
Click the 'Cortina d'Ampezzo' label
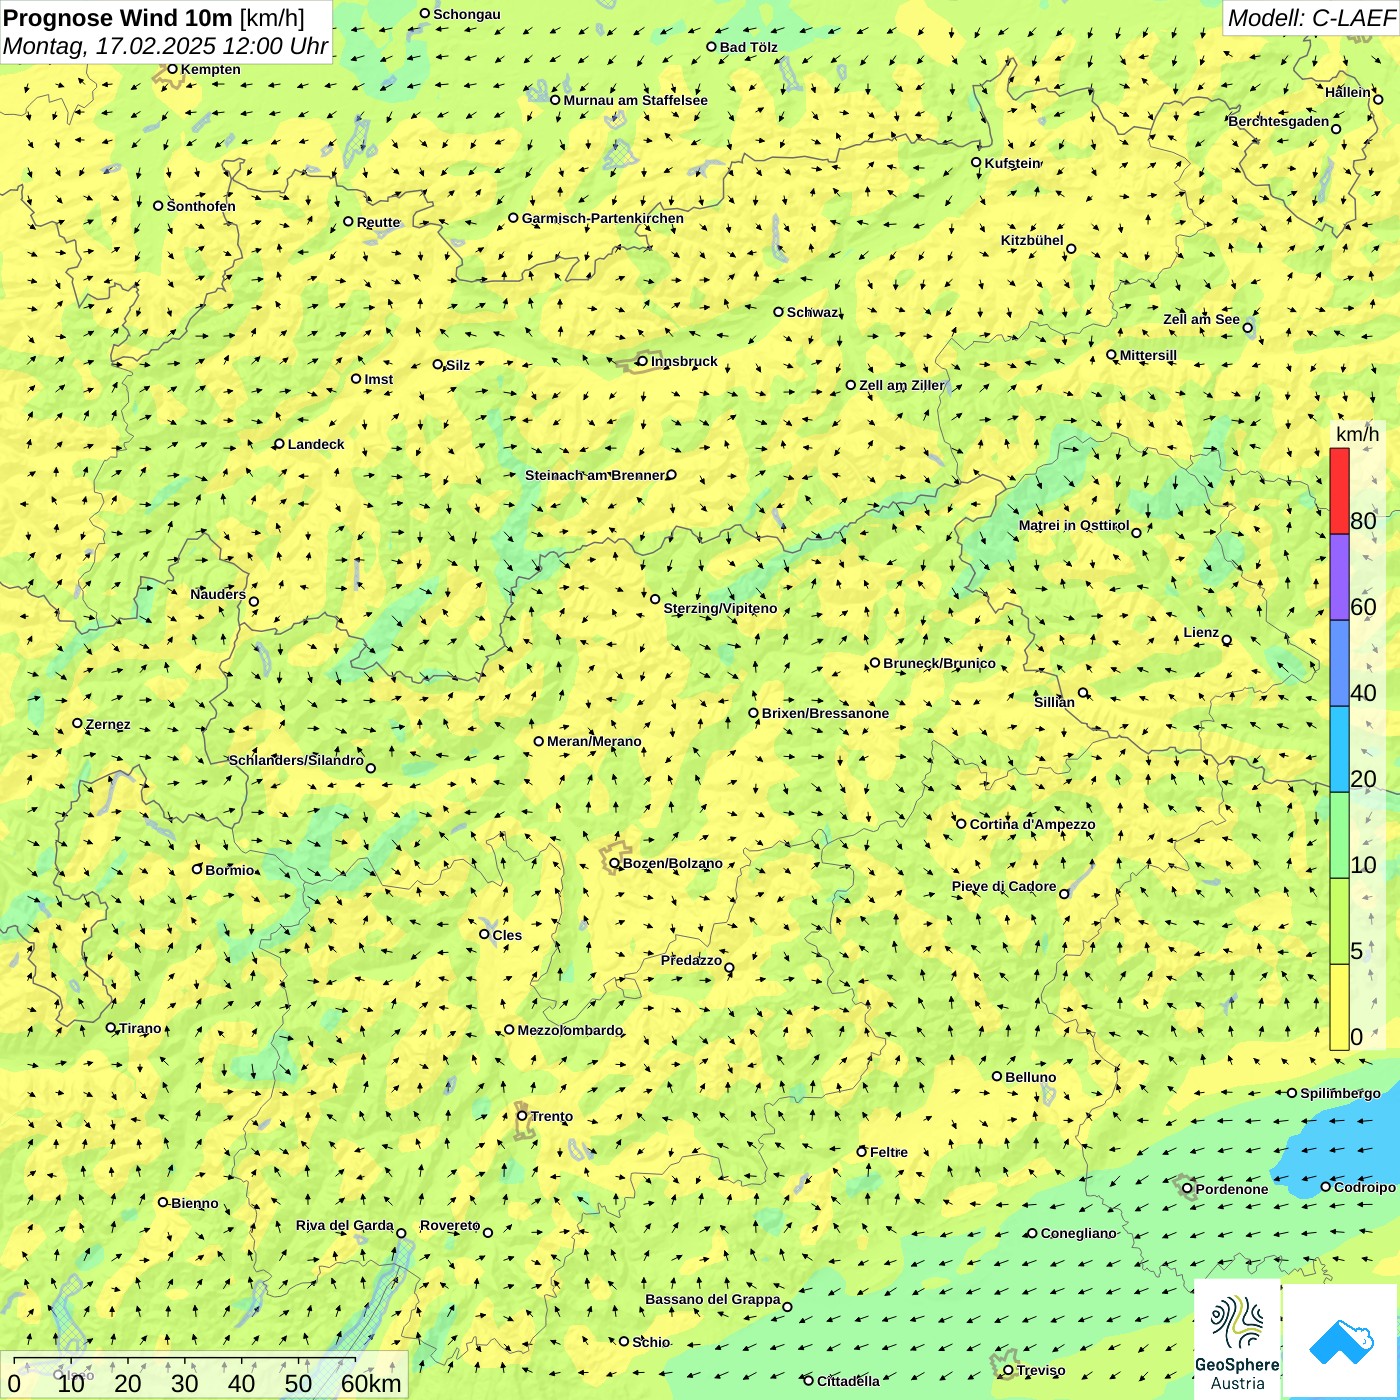tap(1032, 824)
